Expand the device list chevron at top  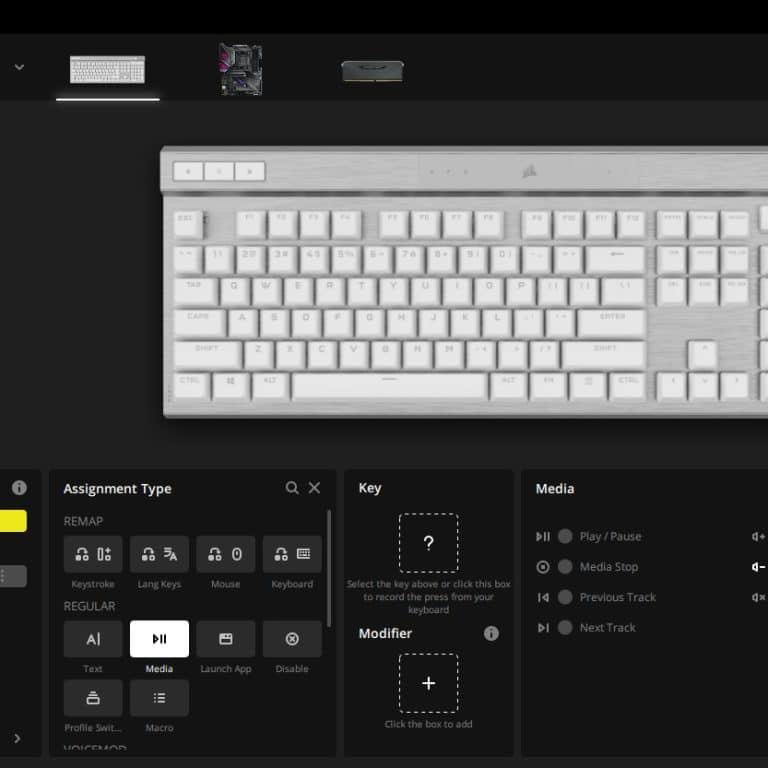[19, 67]
